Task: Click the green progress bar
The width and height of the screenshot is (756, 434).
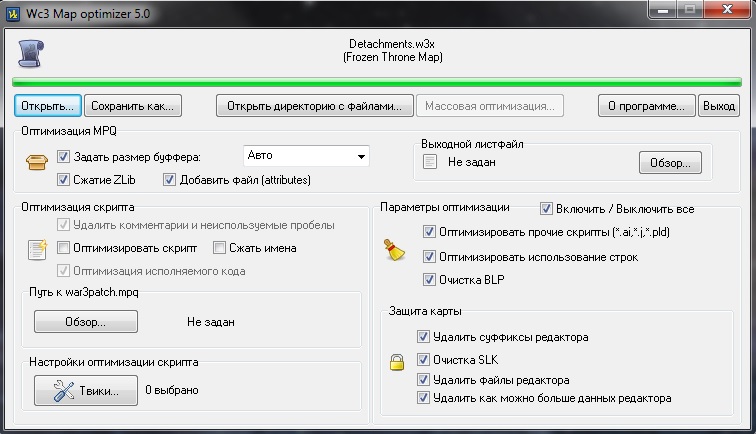Action: pos(377,82)
